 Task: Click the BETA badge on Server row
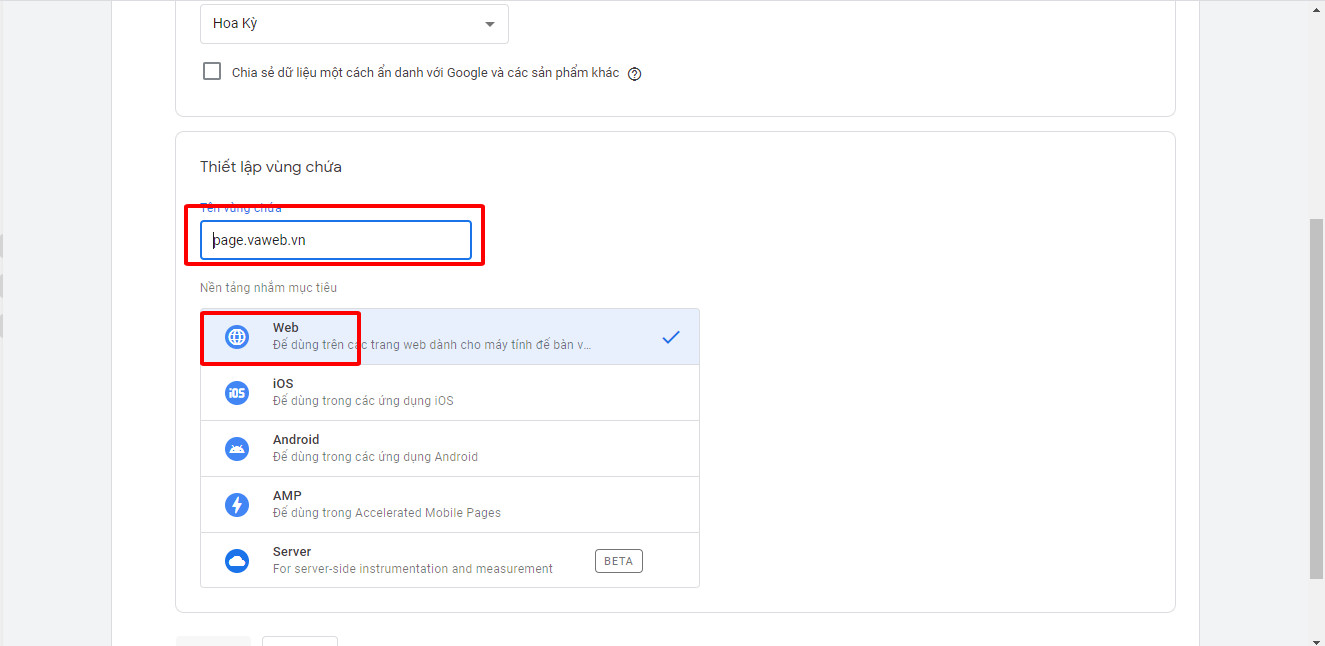point(618,561)
